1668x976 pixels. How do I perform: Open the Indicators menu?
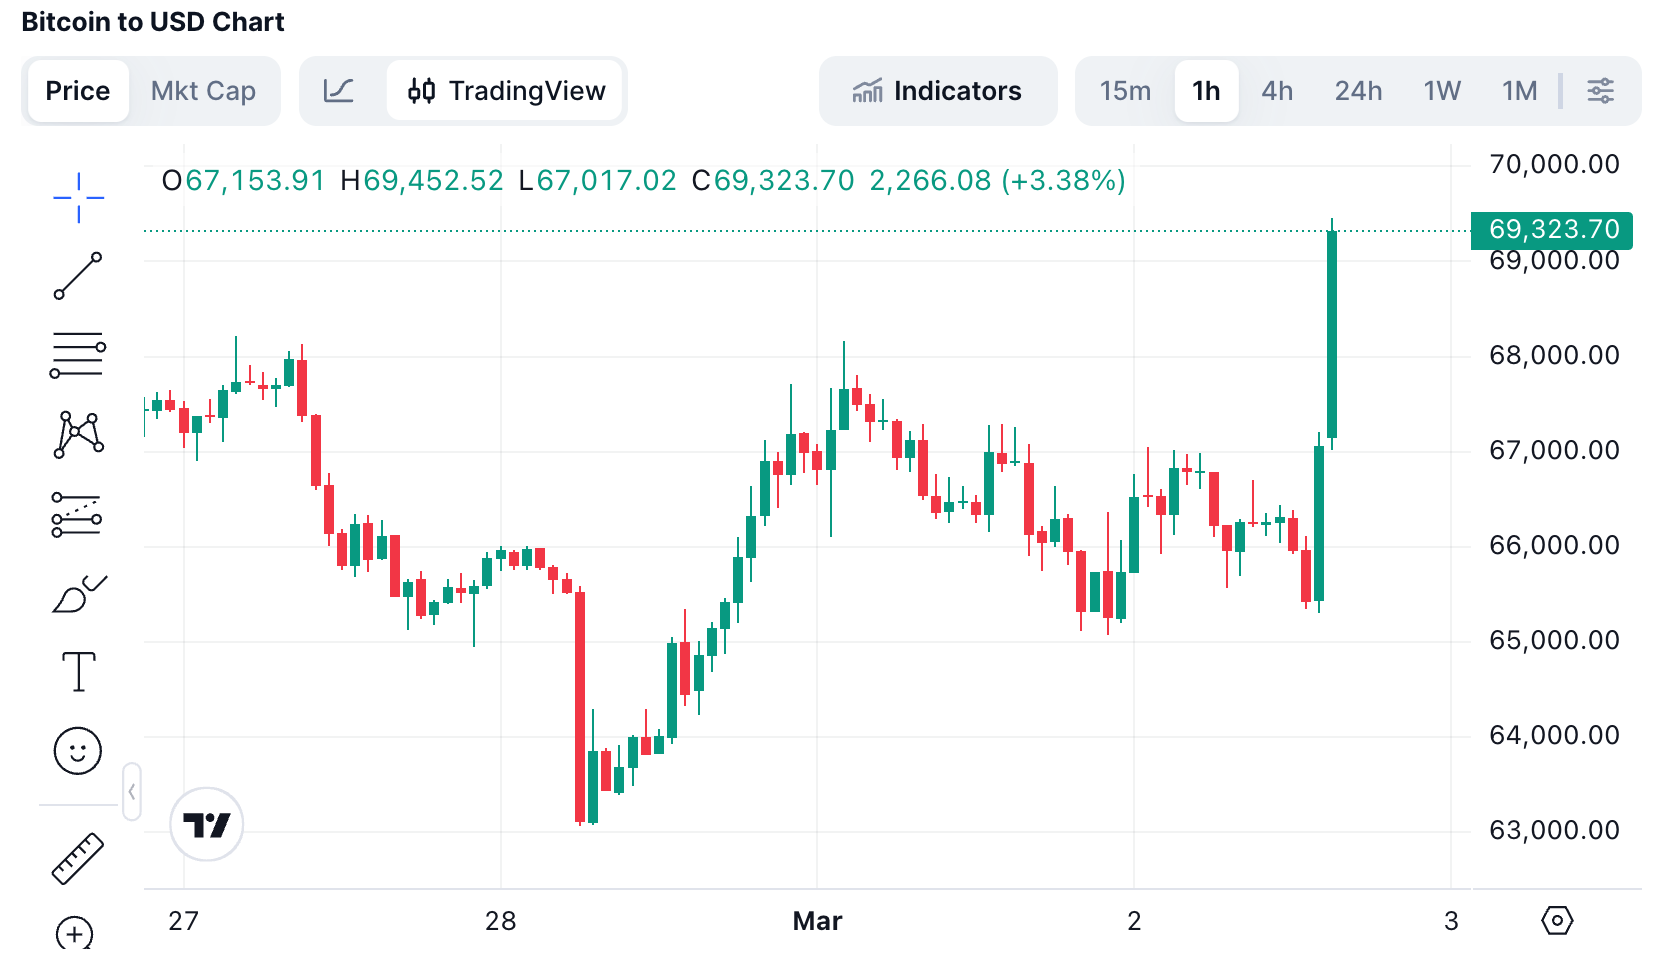tap(937, 91)
